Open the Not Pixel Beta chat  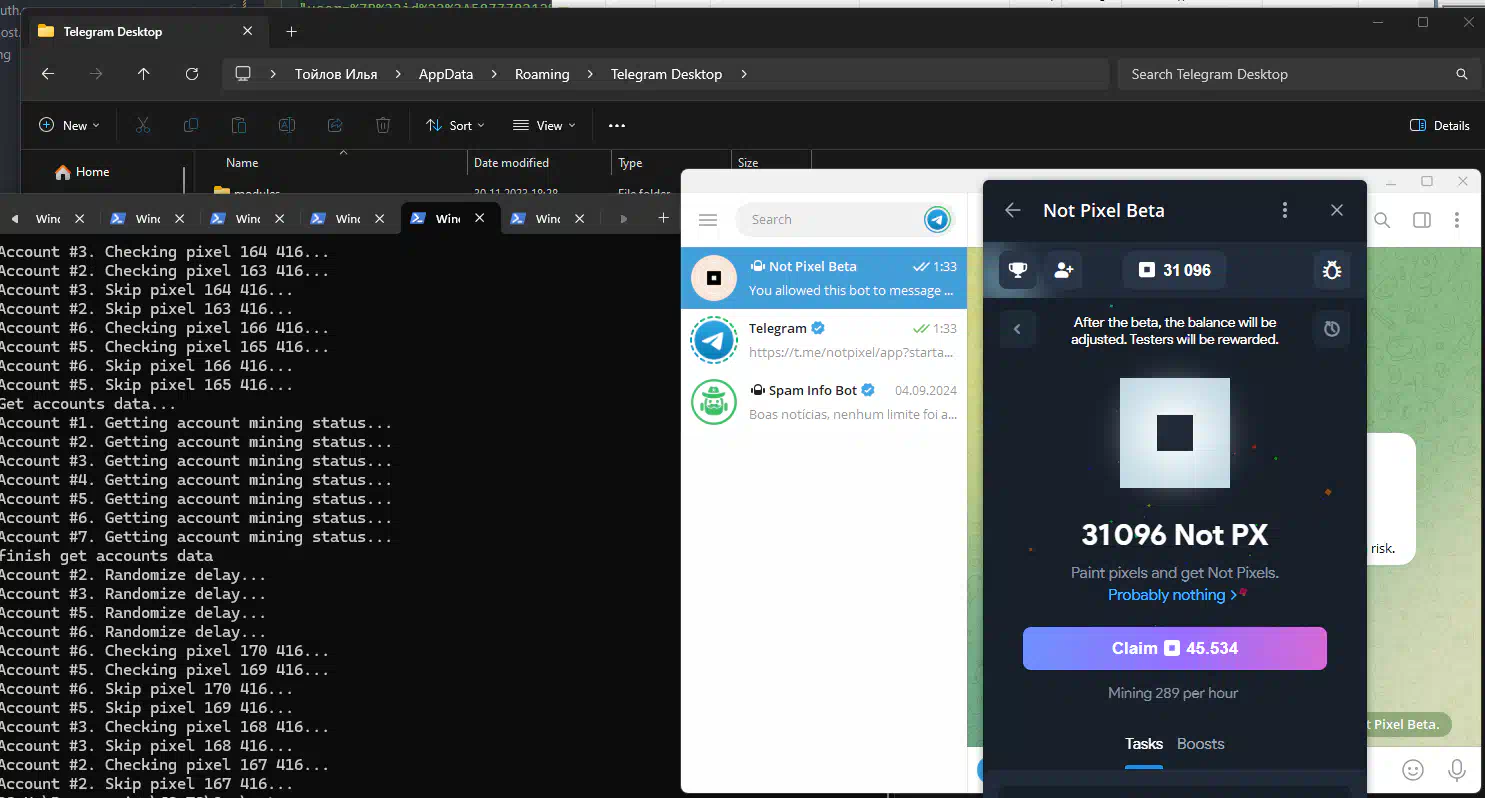point(824,278)
